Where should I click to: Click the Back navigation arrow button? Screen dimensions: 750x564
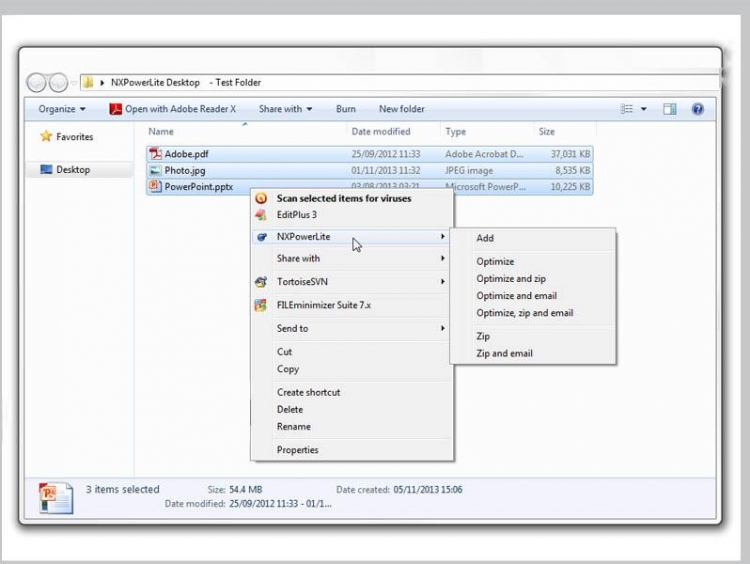tap(36, 83)
